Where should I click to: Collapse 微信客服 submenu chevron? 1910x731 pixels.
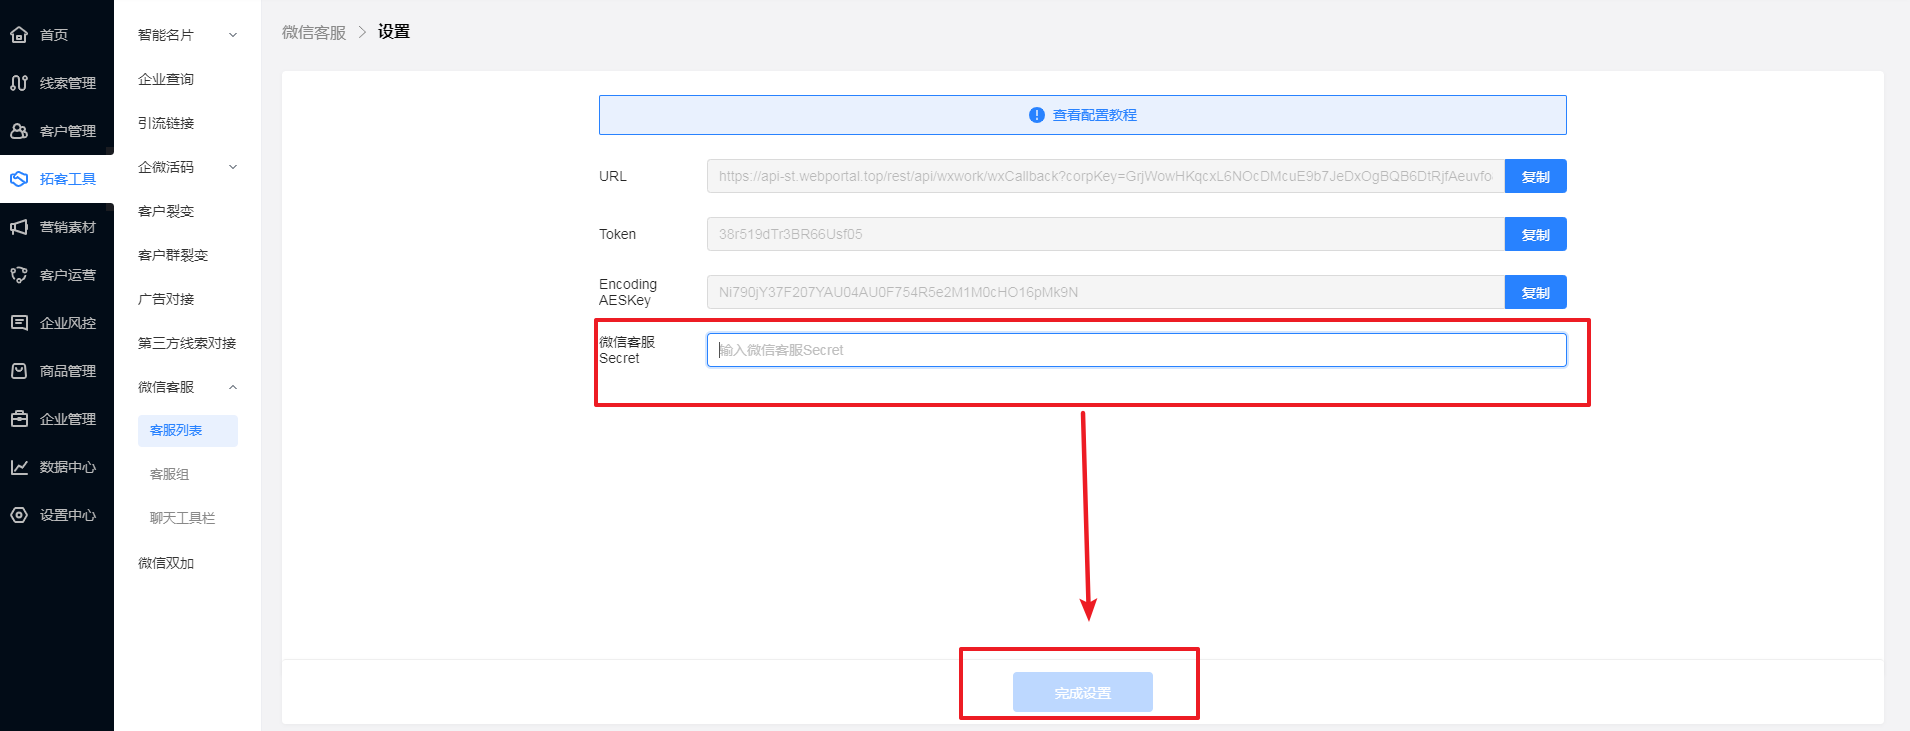click(x=233, y=387)
